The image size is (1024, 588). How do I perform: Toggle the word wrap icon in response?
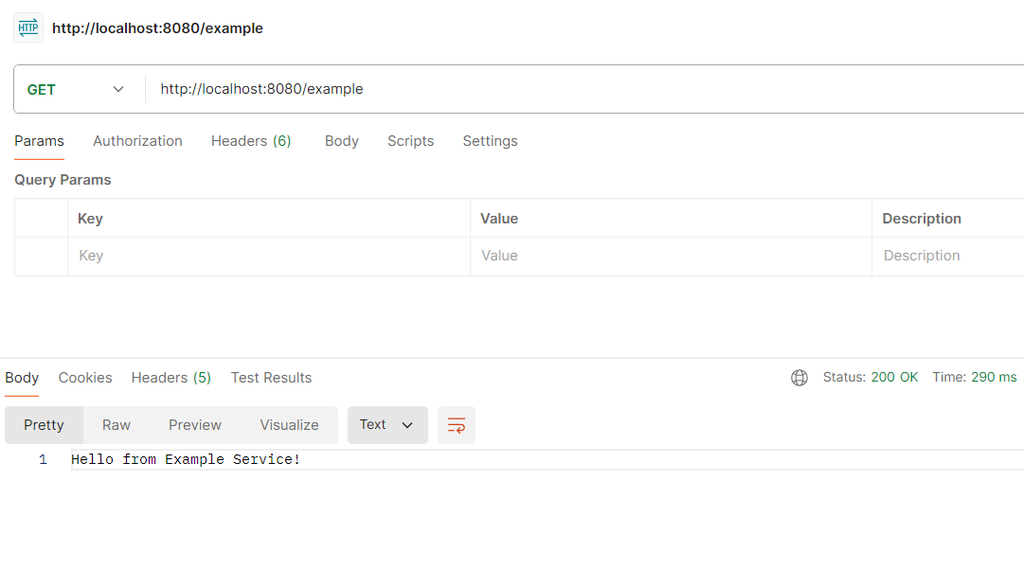[x=456, y=425]
